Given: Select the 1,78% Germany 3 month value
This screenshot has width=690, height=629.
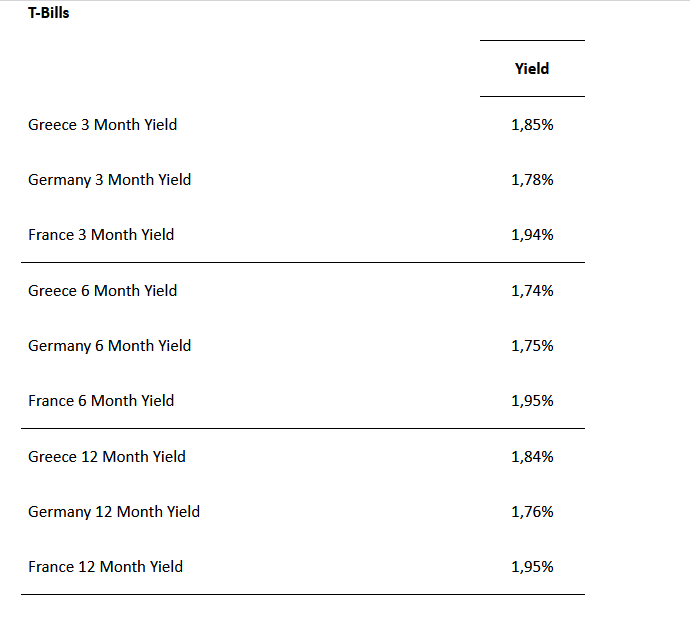Looking at the screenshot, I should 532,180.
